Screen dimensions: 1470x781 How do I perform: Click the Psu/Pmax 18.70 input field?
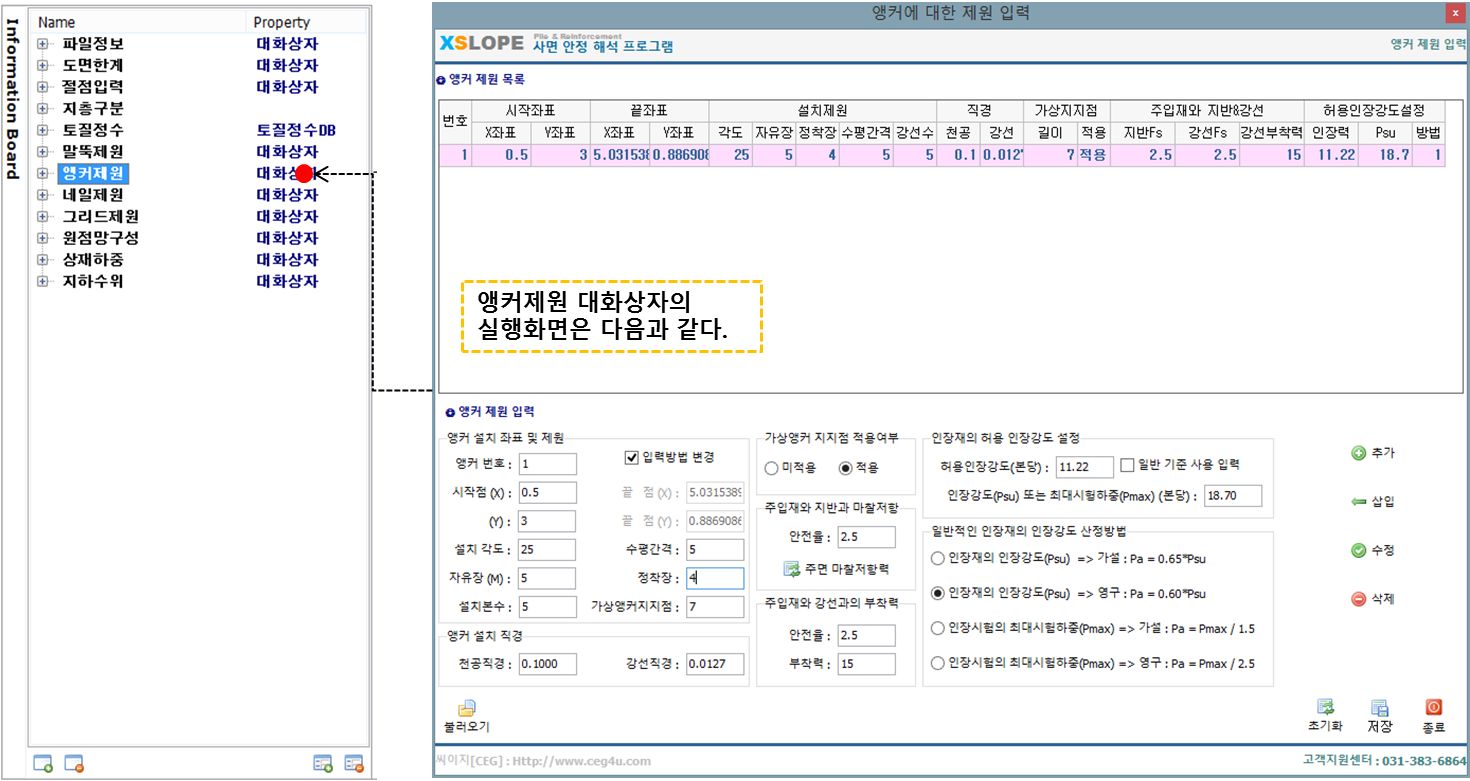tap(1233, 496)
